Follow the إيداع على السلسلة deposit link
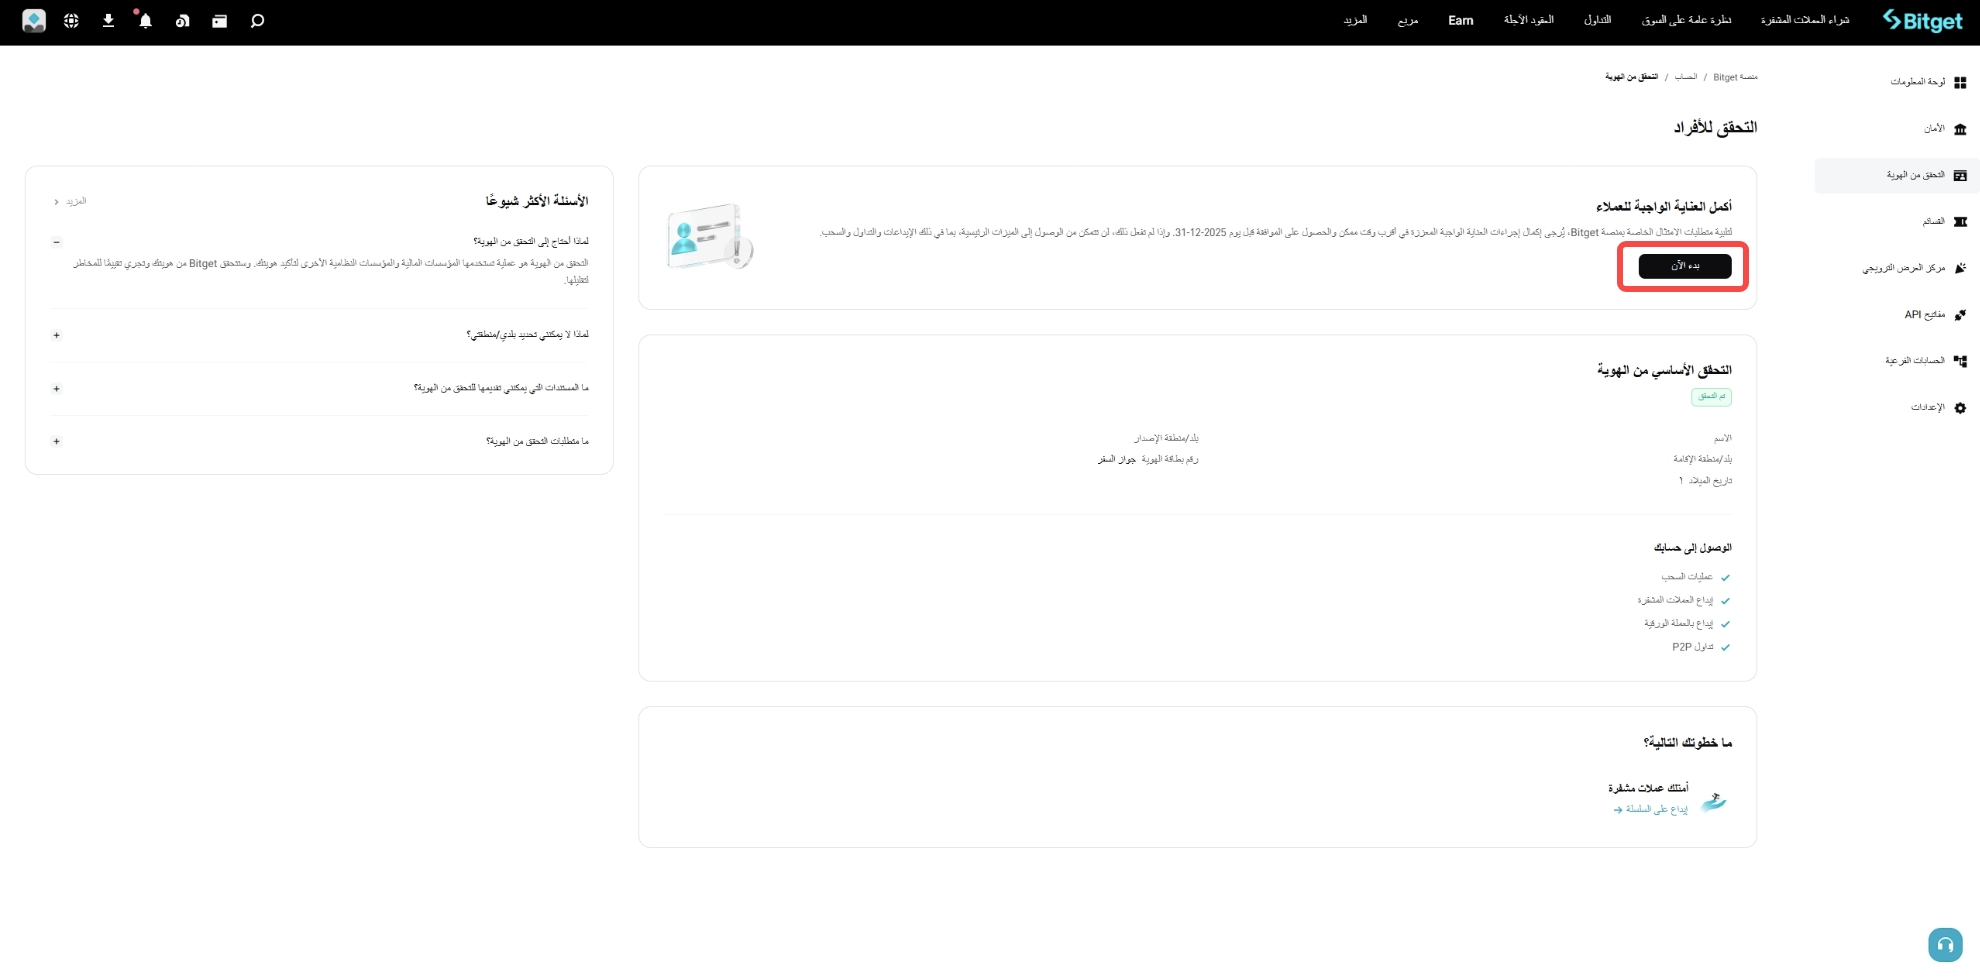This screenshot has width=1980, height=978. [x=1650, y=809]
